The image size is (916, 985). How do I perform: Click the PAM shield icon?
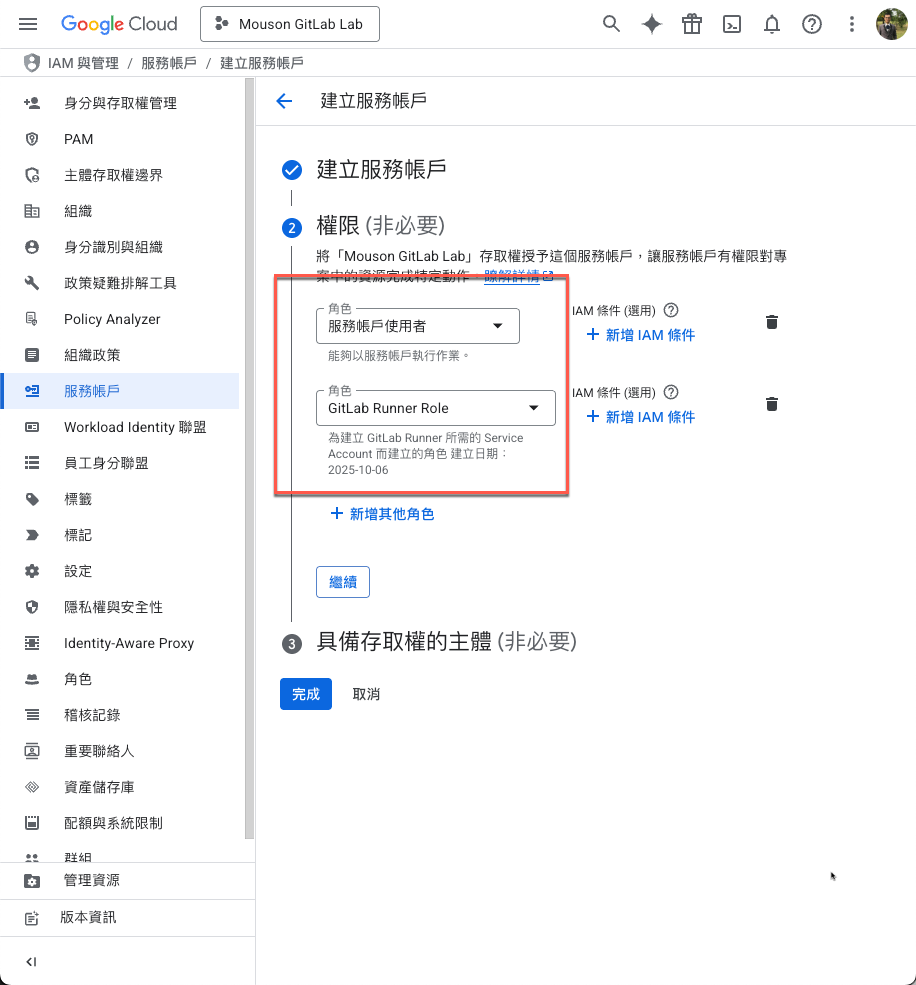tap(32, 139)
